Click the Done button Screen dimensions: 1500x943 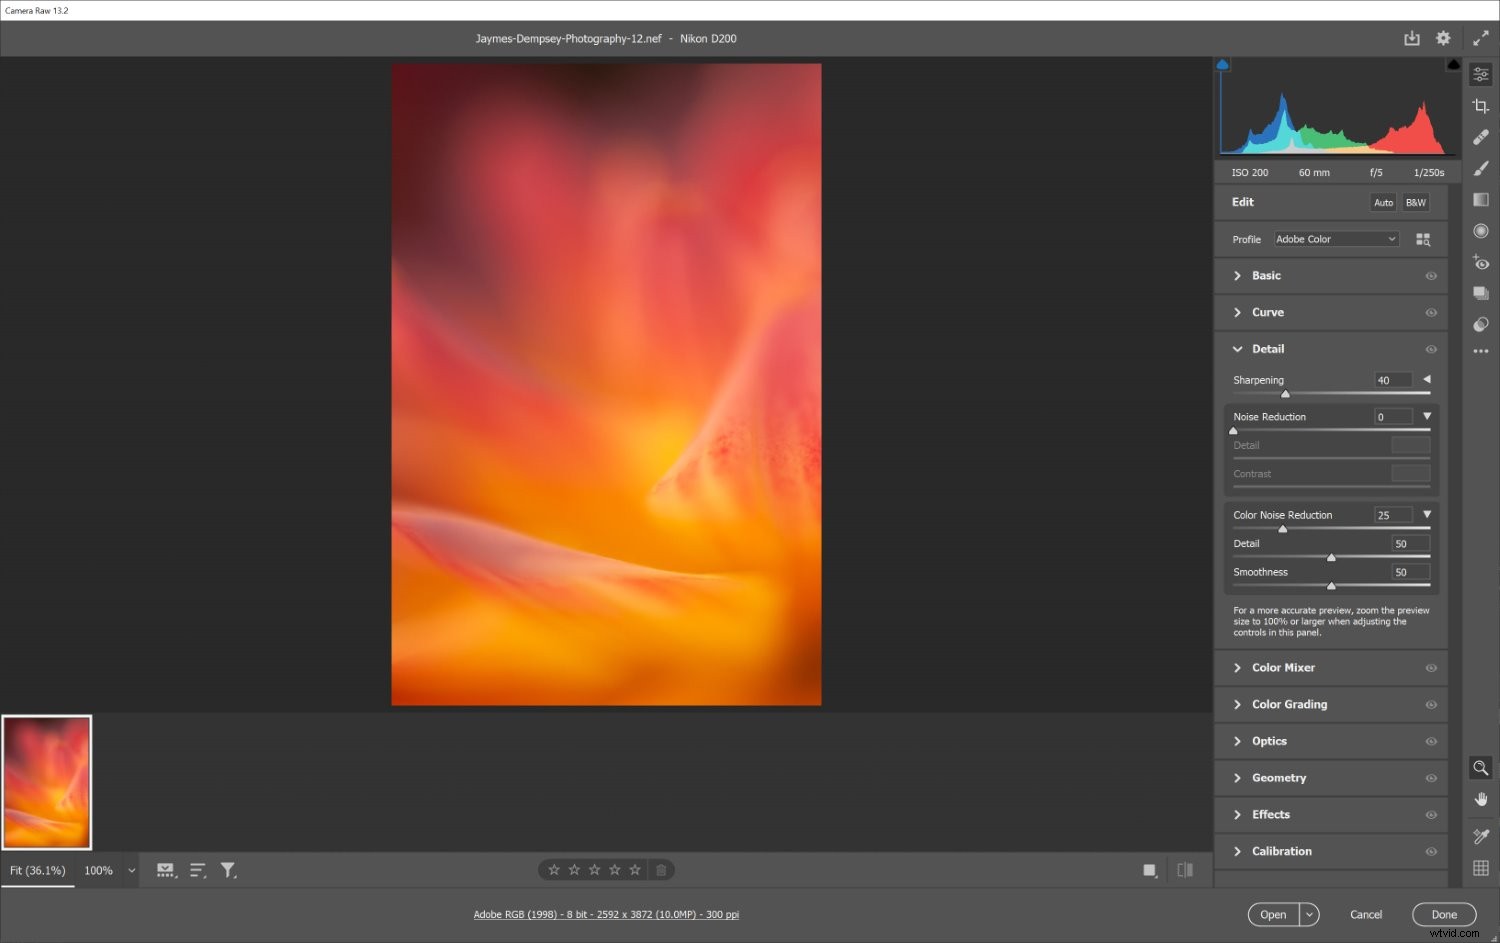[1444, 914]
